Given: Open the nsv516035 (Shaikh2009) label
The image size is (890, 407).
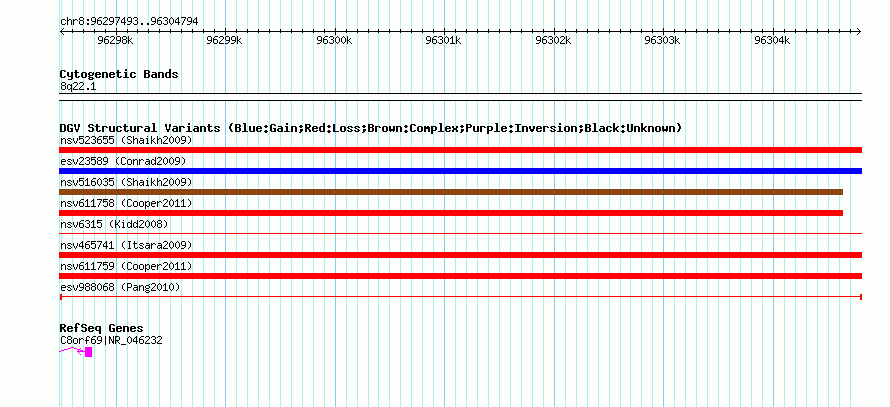Looking at the screenshot, I should pyautogui.click(x=126, y=182).
